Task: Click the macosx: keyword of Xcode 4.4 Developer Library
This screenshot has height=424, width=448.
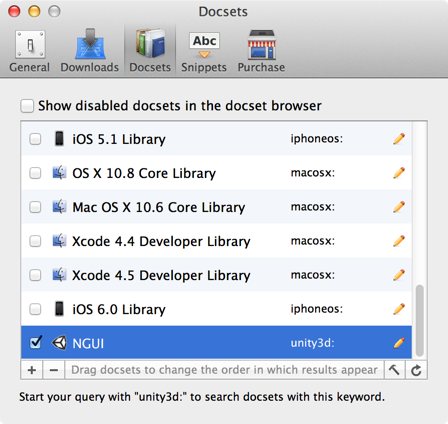Action: click(x=313, y=241)
